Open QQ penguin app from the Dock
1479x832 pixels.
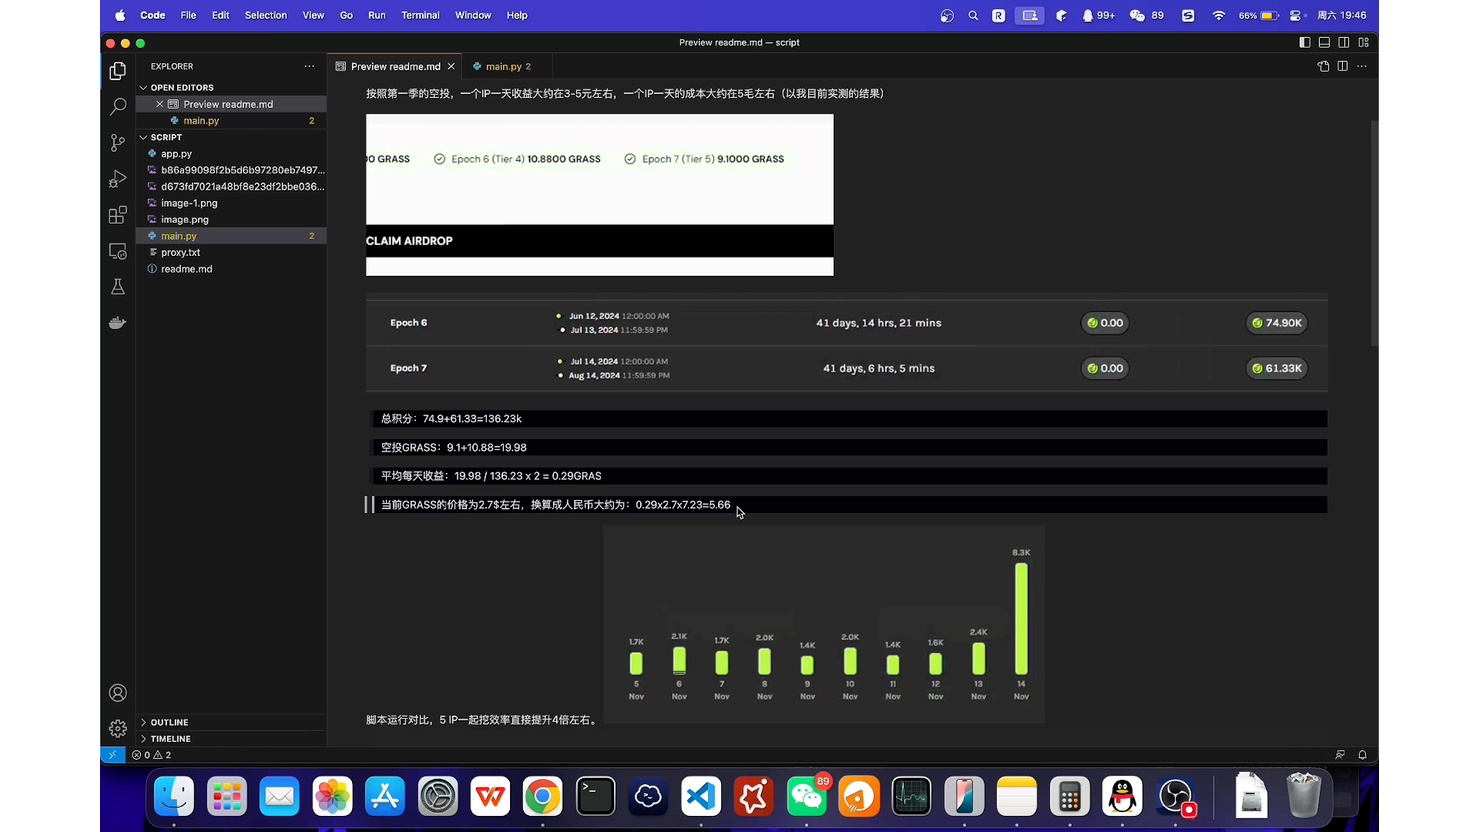pyautogui.click(x=1122, y=797)
